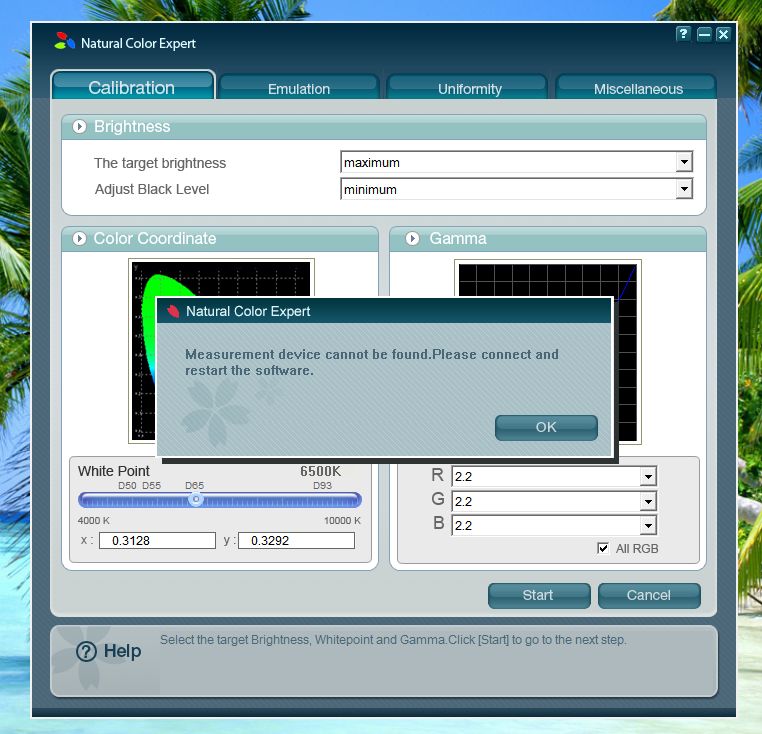Click the D93 white point label

(322, 486)
